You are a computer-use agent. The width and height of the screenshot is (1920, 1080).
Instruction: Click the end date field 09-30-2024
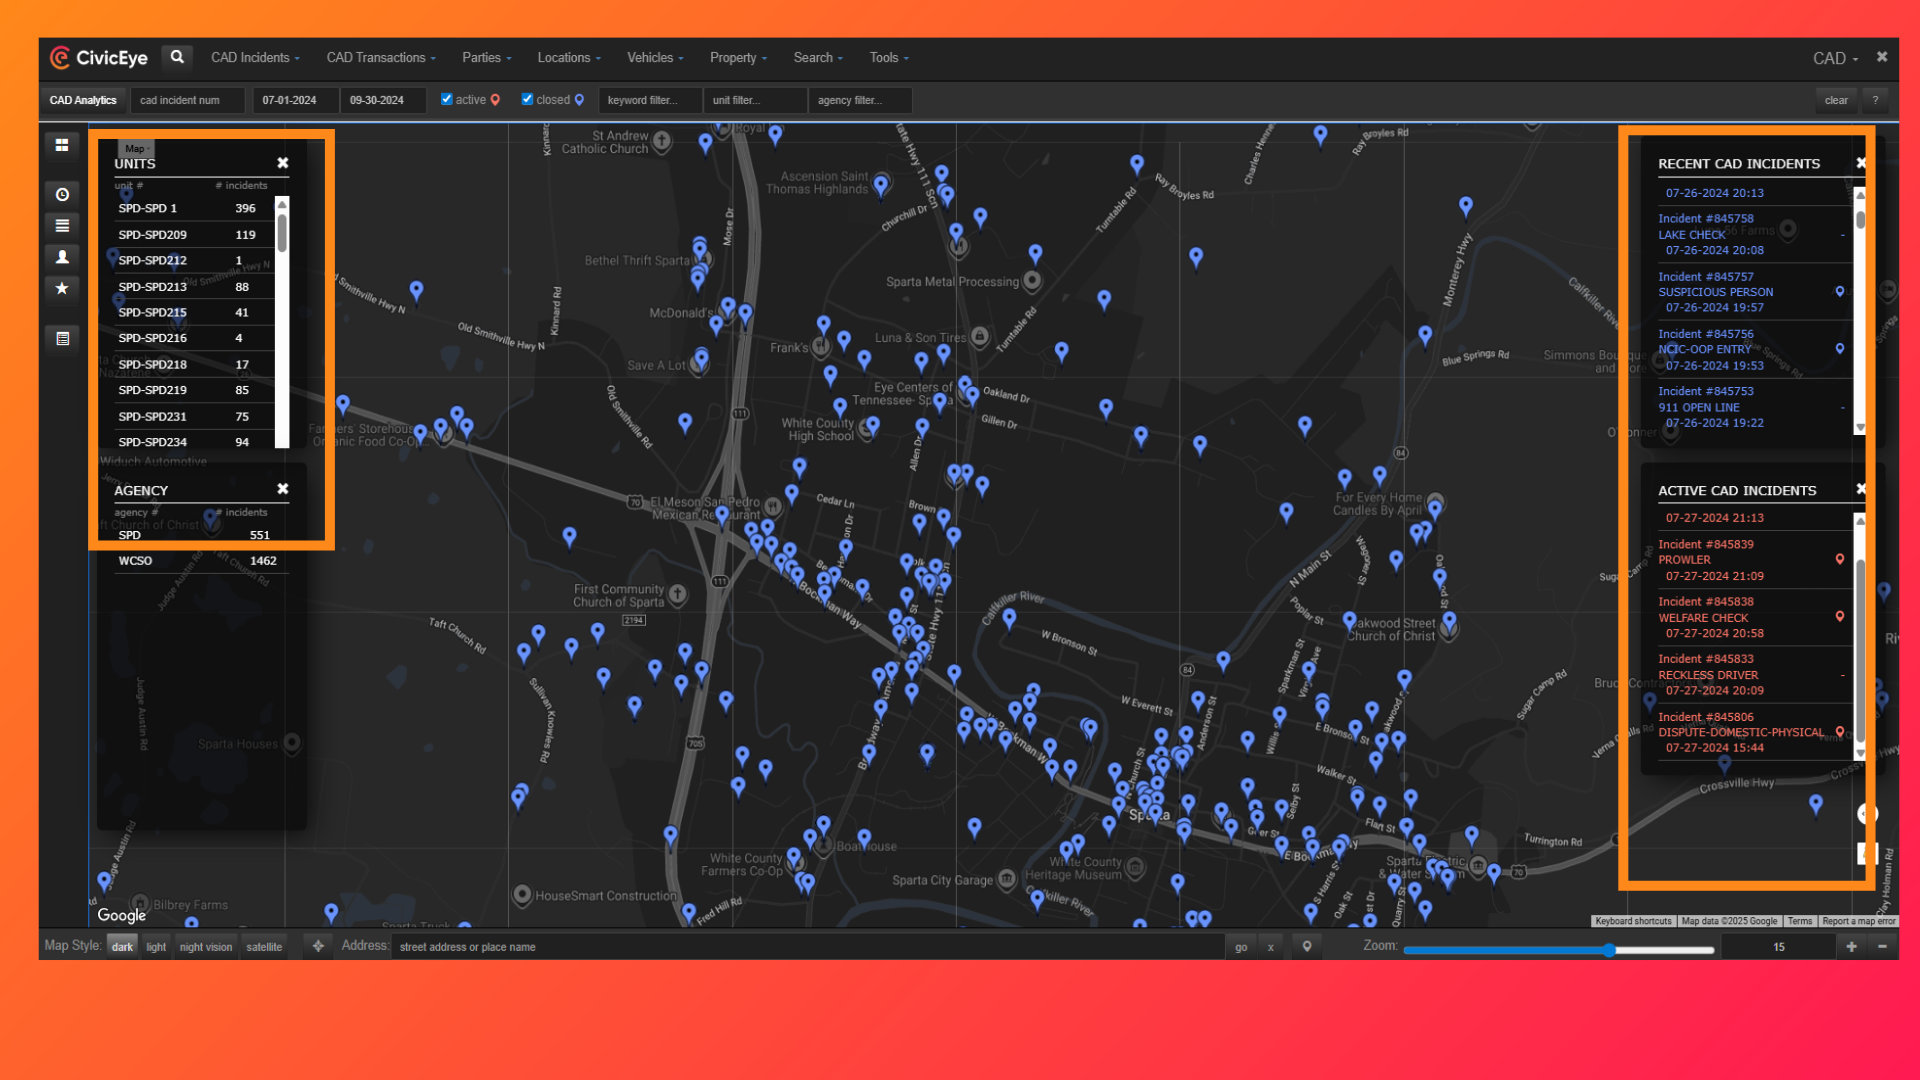tap(382, 100)
